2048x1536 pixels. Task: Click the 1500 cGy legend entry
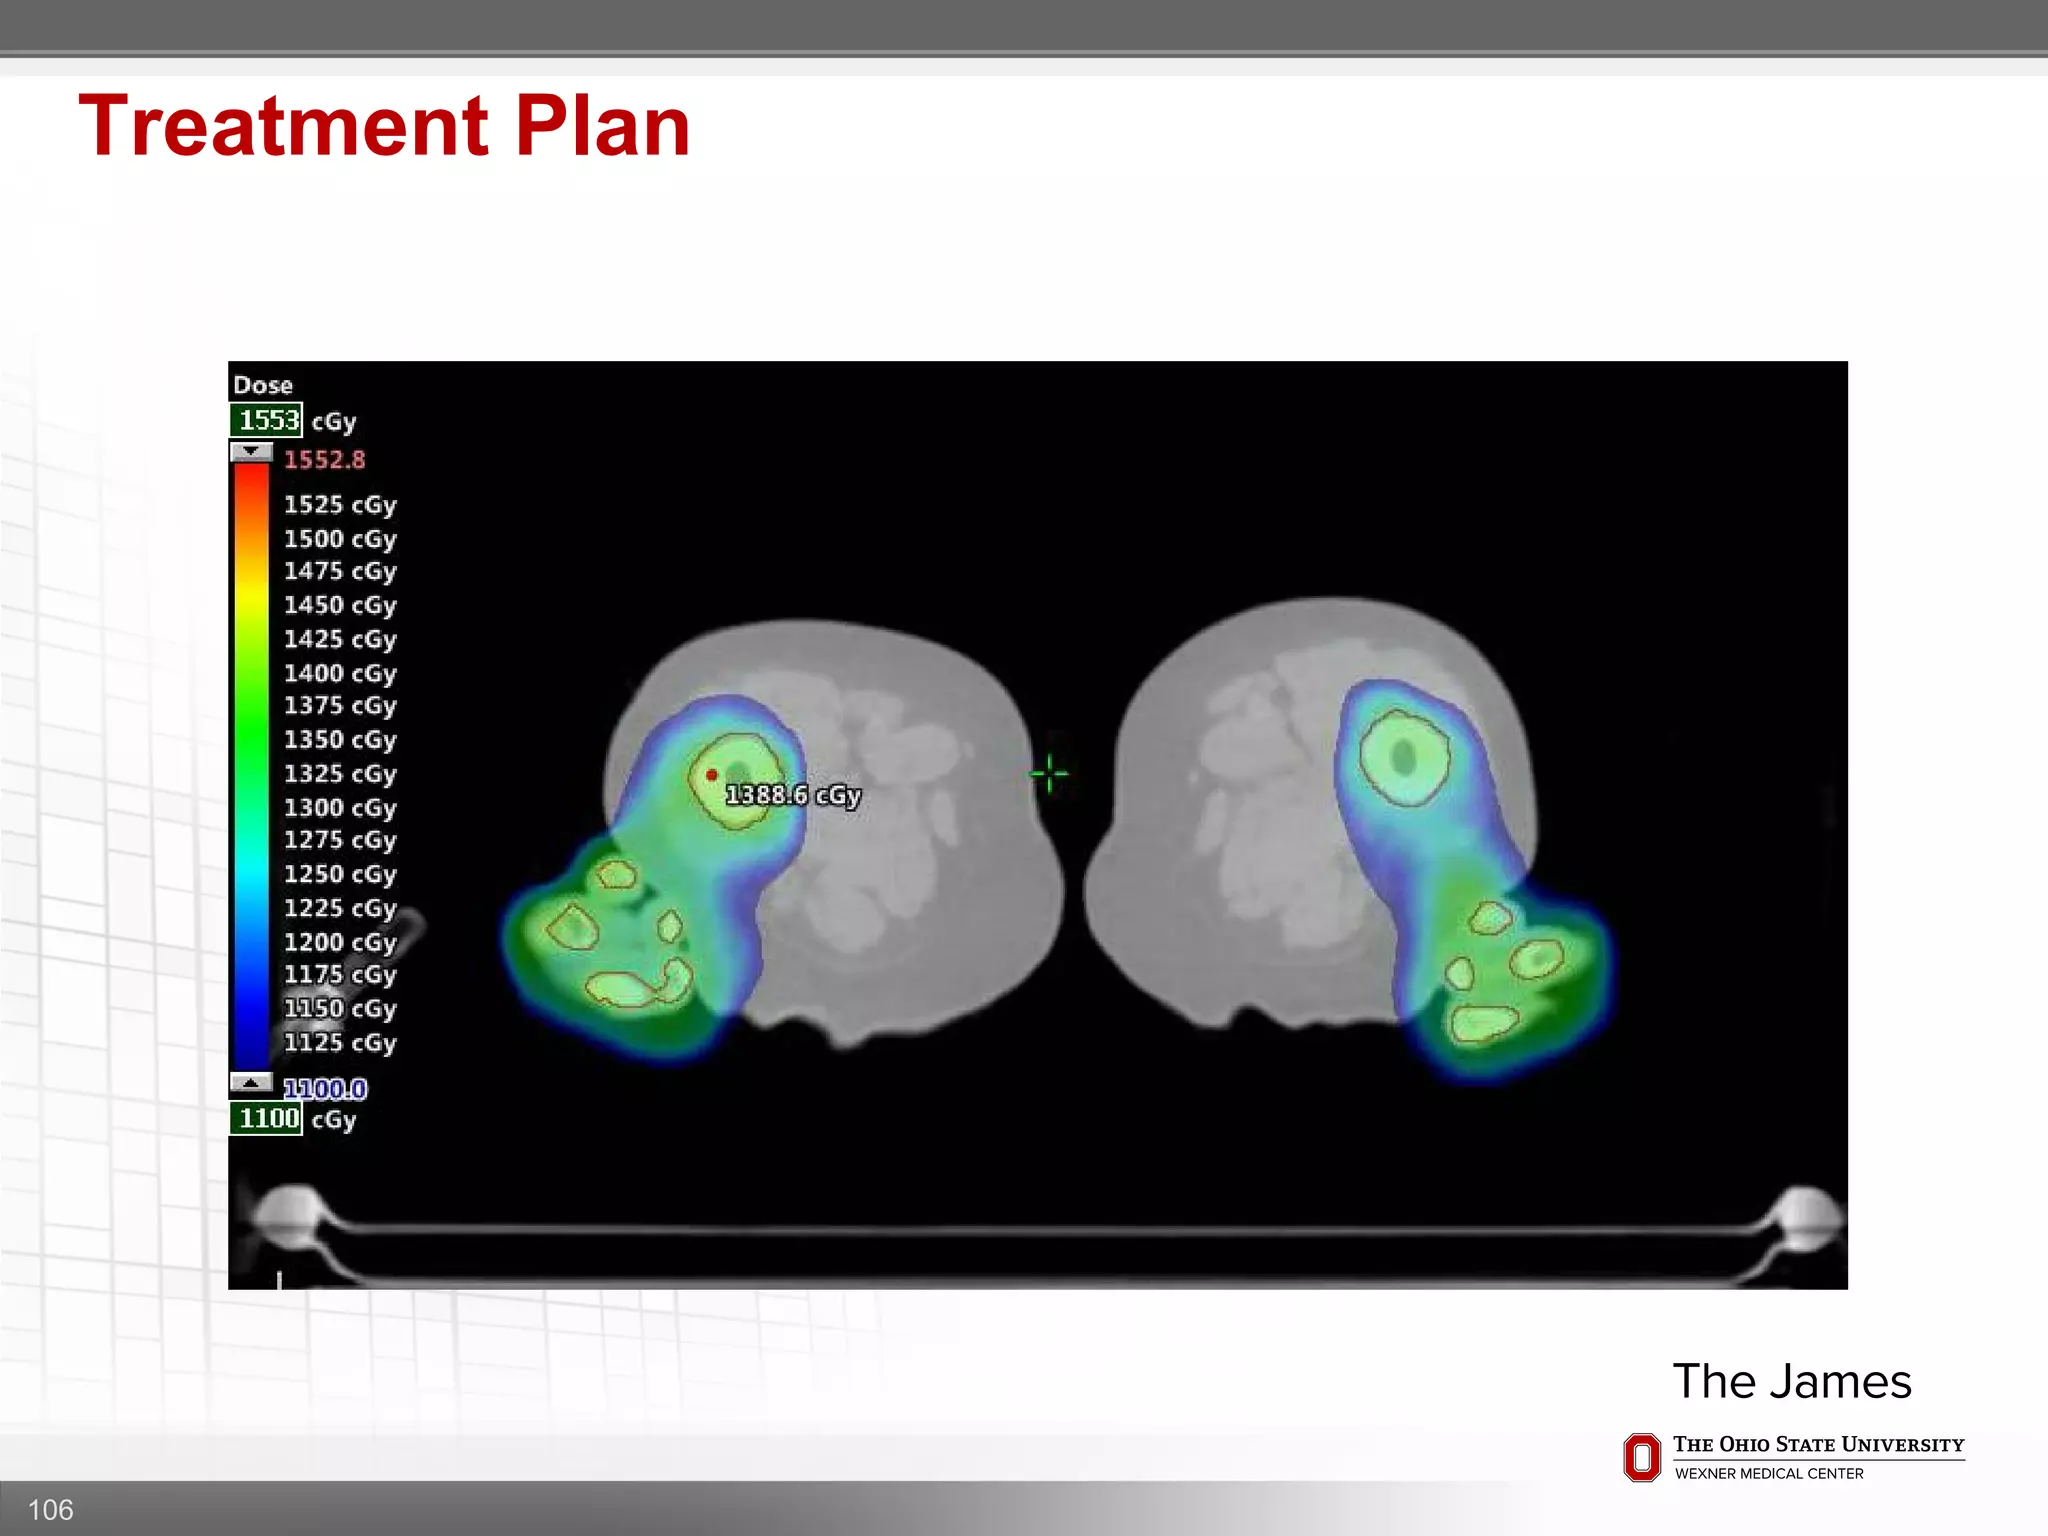click(x=340, y=539)
